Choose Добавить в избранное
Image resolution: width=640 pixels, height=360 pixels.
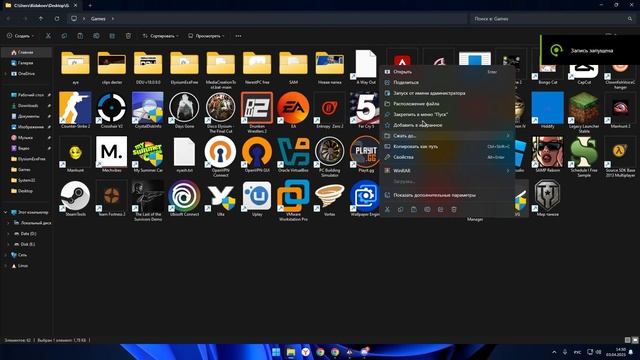pyautogui.click(x=447, y=125)
